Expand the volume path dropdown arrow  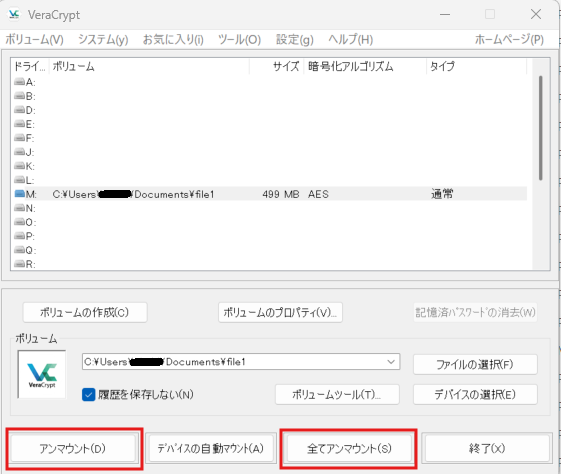tap(391, 362)
